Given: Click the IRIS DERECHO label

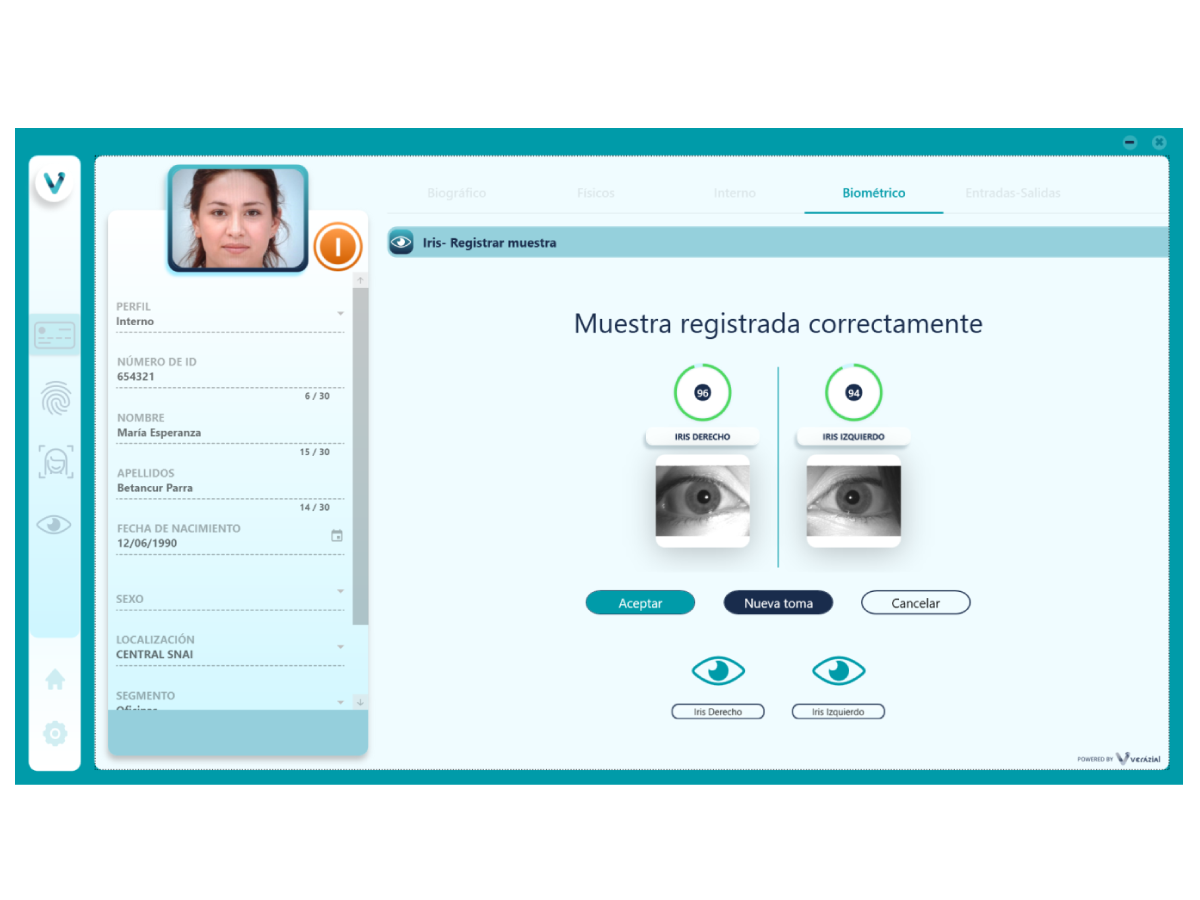Looking at the screenshot, I should pos(702,437).
